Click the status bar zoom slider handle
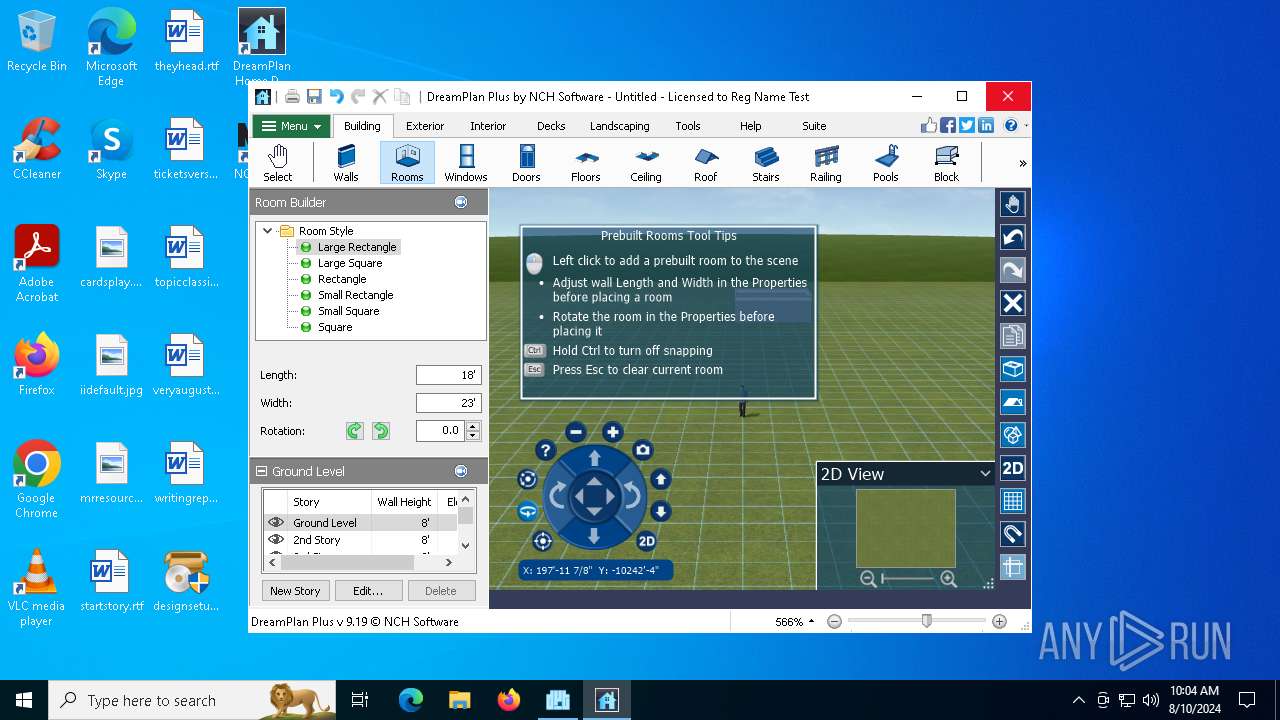1280x720 pixels. [x=927, y=622]
